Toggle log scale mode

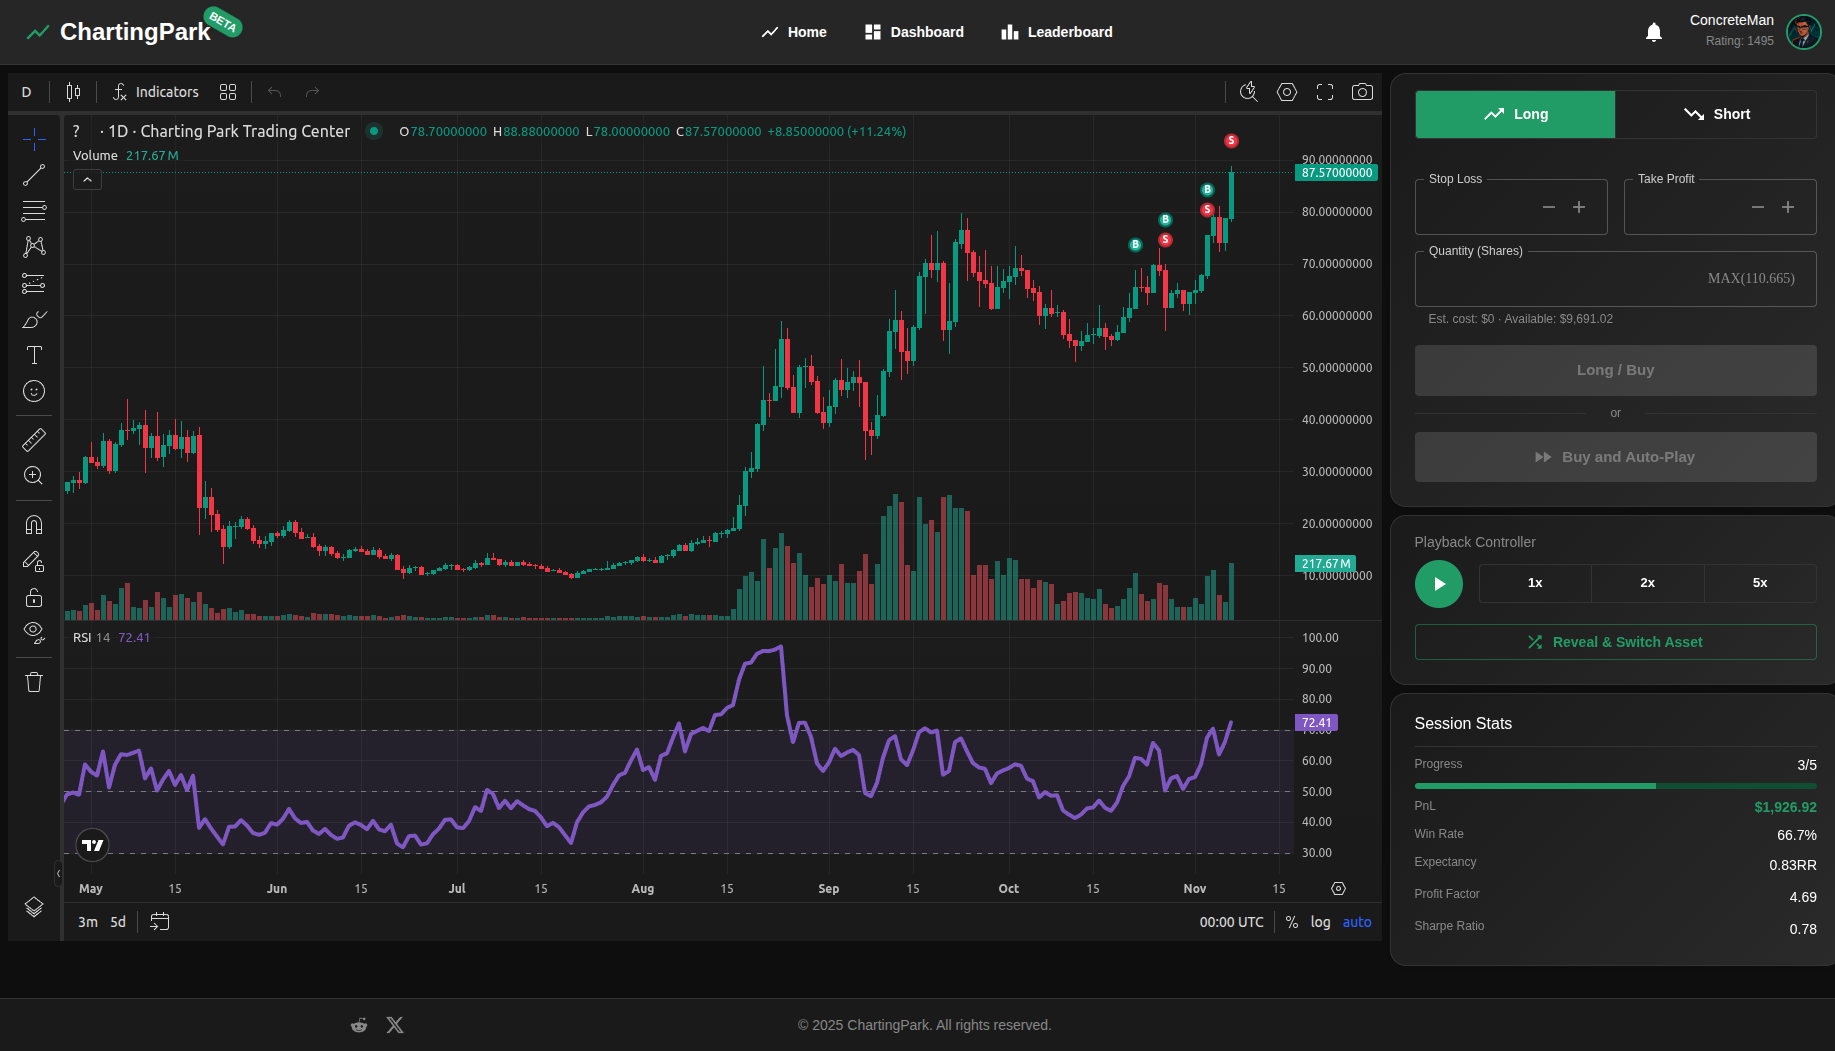(1320, 922)
